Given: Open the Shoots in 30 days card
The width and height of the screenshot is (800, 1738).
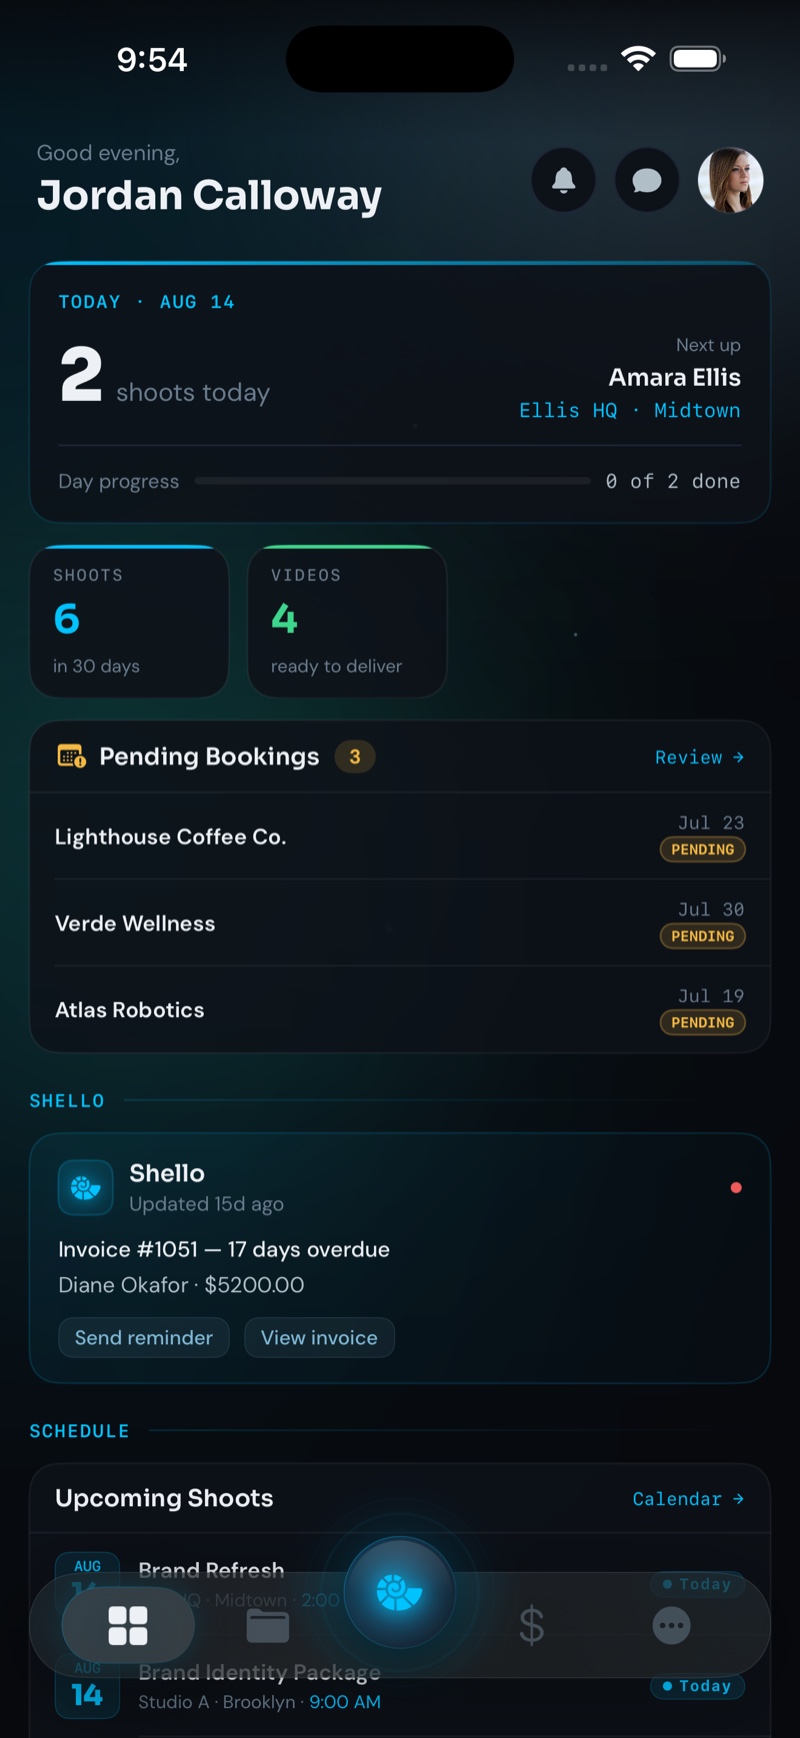Looking at the screenshot, I should coord(129,621).
